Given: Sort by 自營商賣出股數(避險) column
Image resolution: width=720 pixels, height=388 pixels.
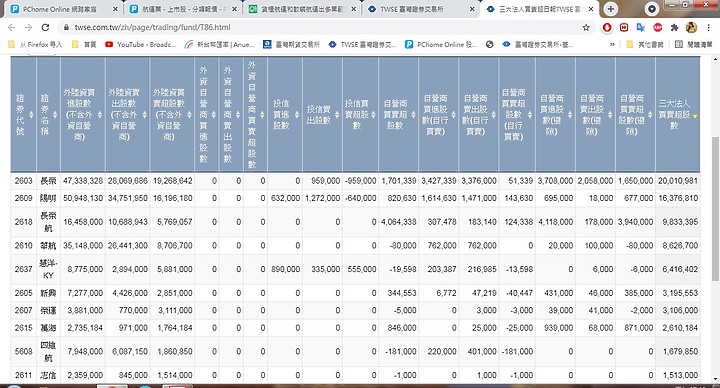Looking at the screenshot, I should click(x=595, y=114).
